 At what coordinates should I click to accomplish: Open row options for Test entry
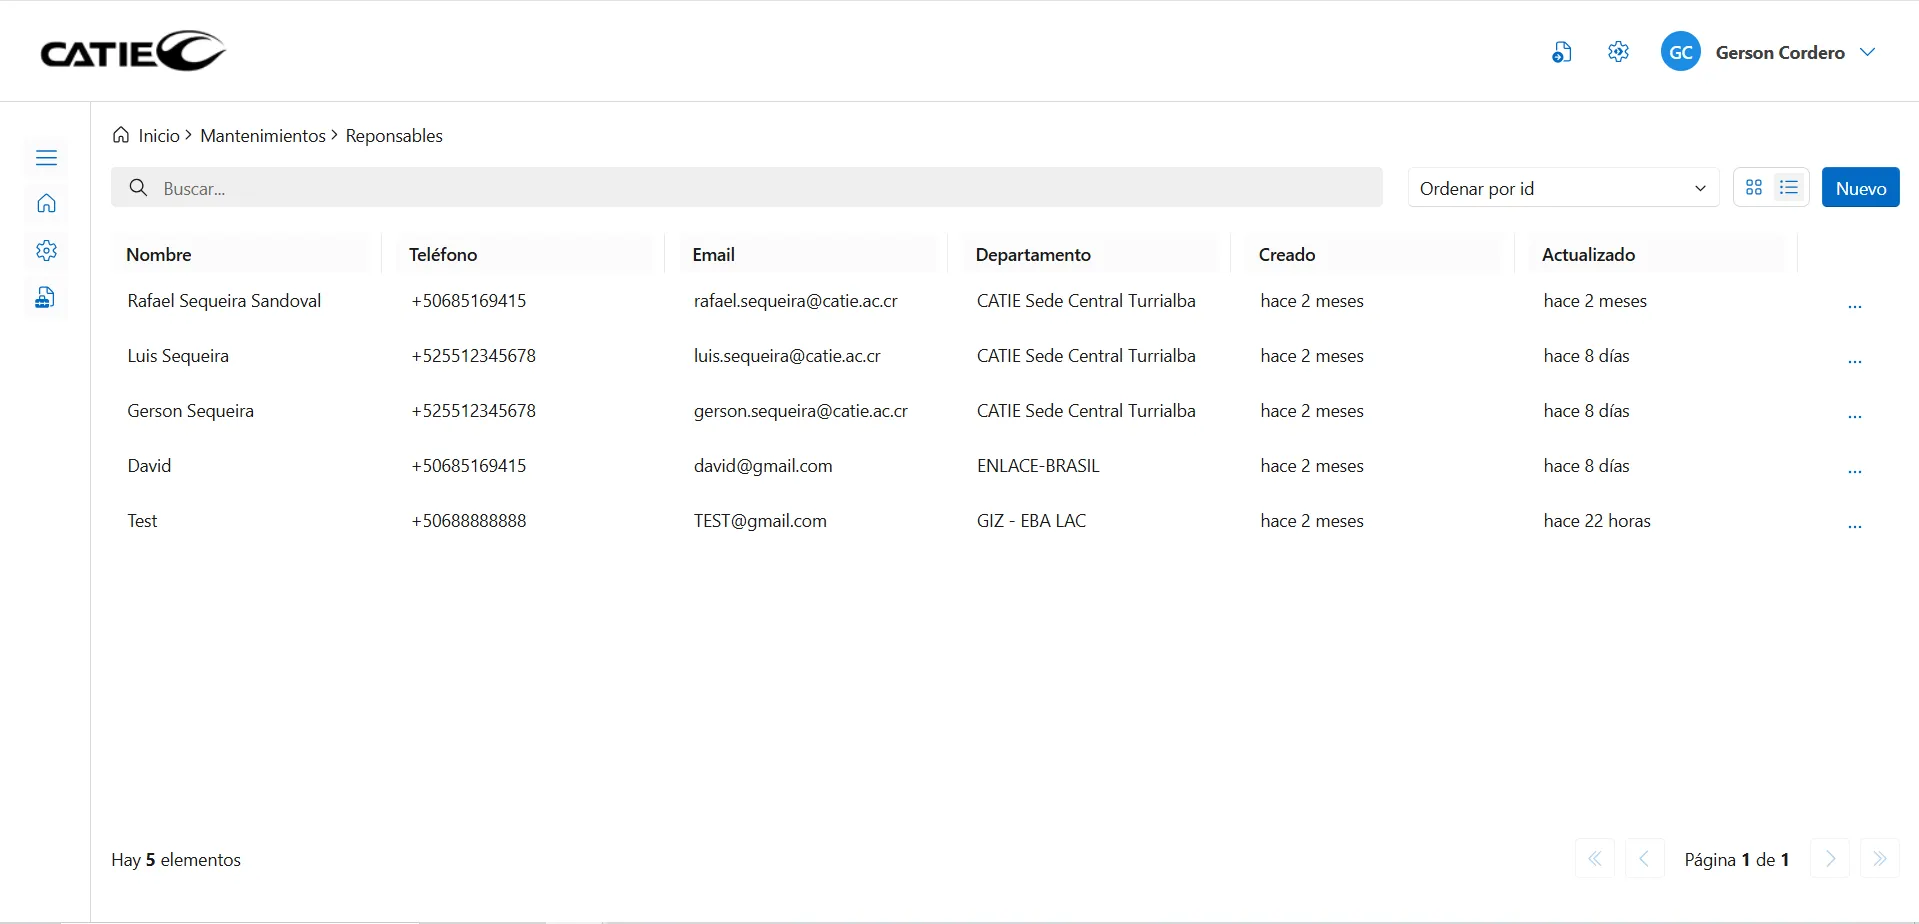click(x=1854, y=526)
